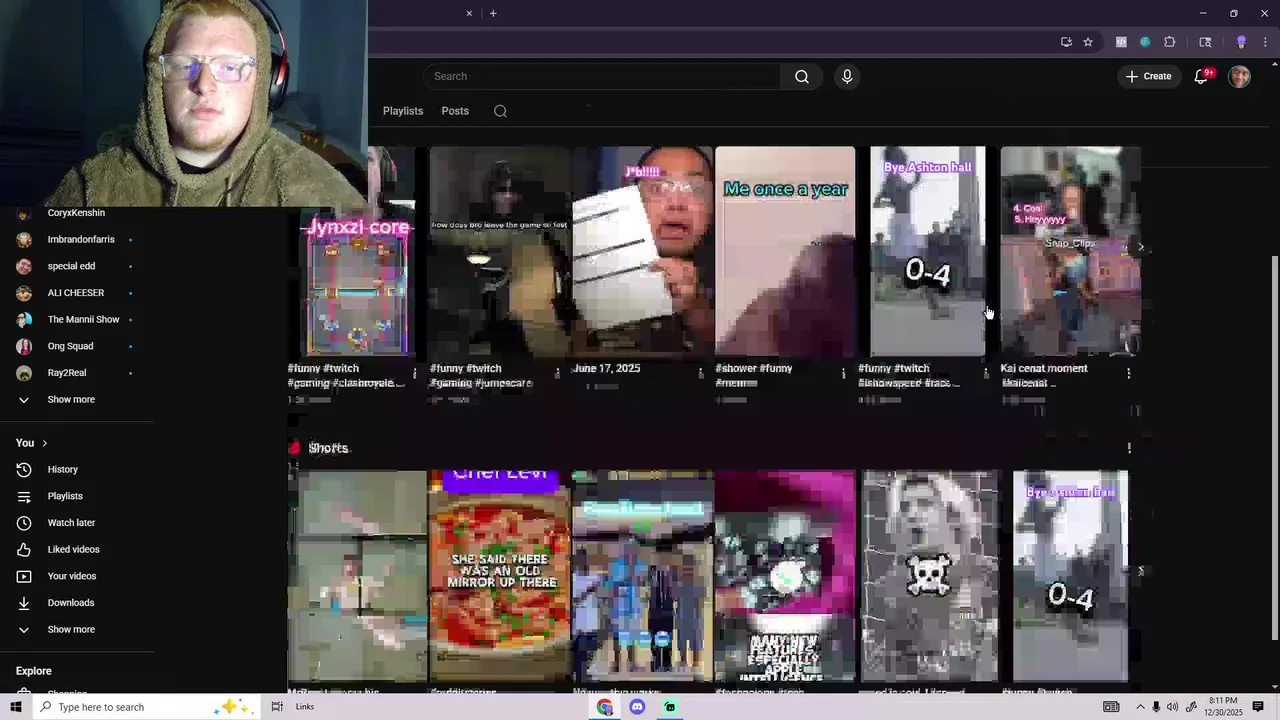Viewport: 1280px width, 720px height.
Task: Start voice search with microphone icon
Action: click(x=847, y=76)
